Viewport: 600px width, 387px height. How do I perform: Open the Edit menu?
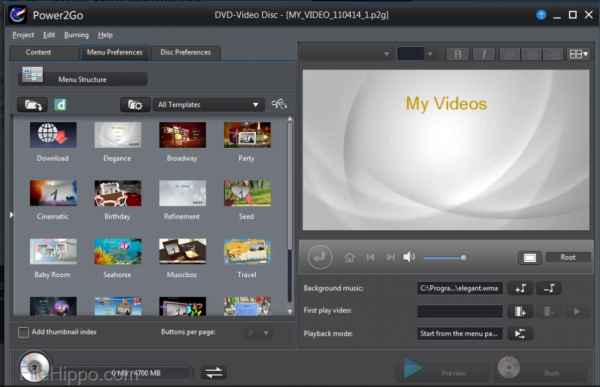49,35
